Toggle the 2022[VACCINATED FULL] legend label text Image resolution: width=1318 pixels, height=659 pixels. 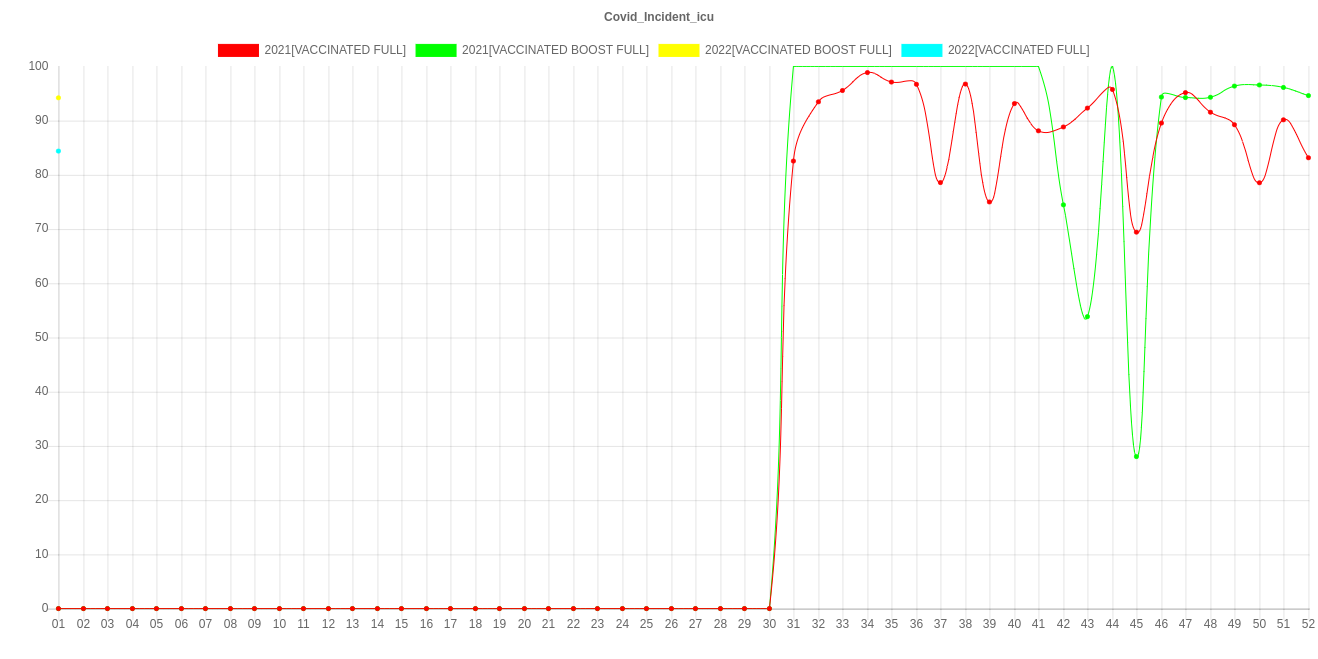(x=1017, y=50)
